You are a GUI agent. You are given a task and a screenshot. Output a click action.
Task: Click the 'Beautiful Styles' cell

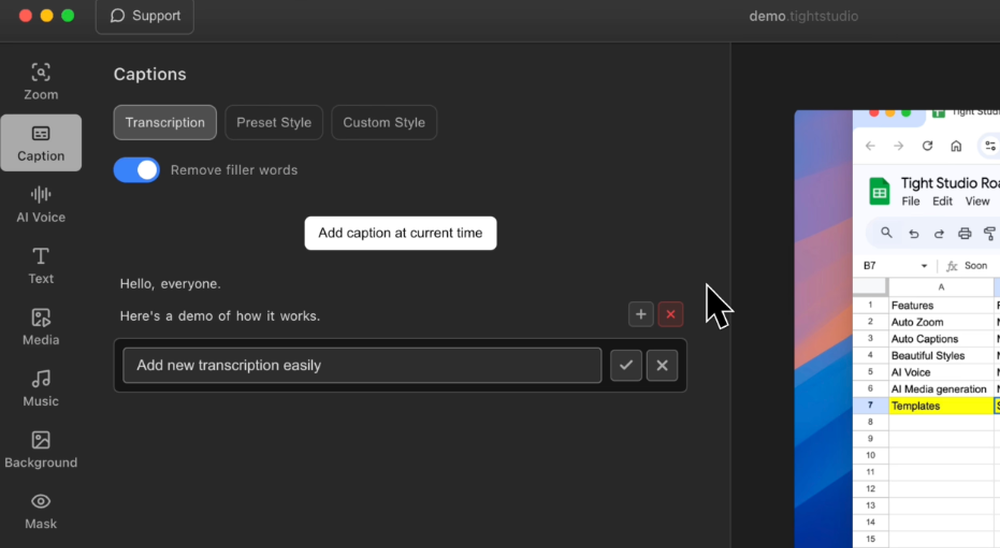click(x=941, y=355)
